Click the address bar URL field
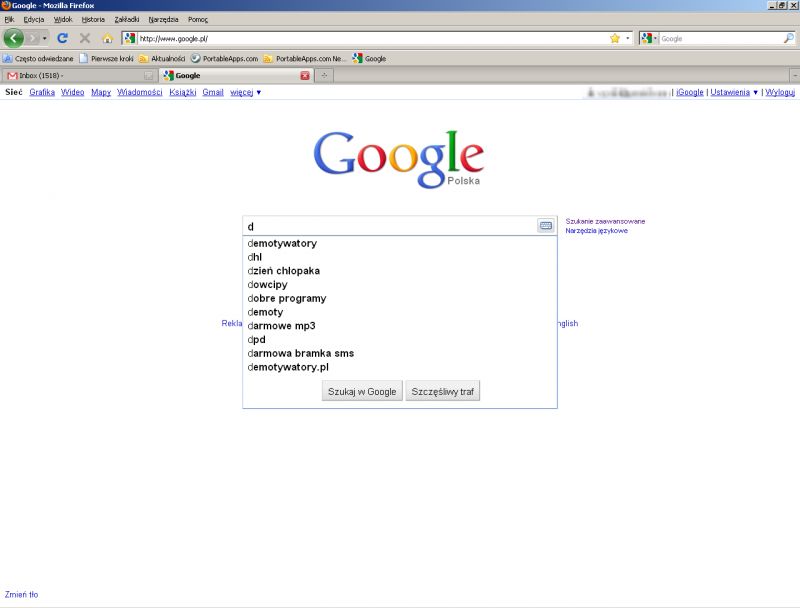Viewport: 800px width, 608px height. 372,38
